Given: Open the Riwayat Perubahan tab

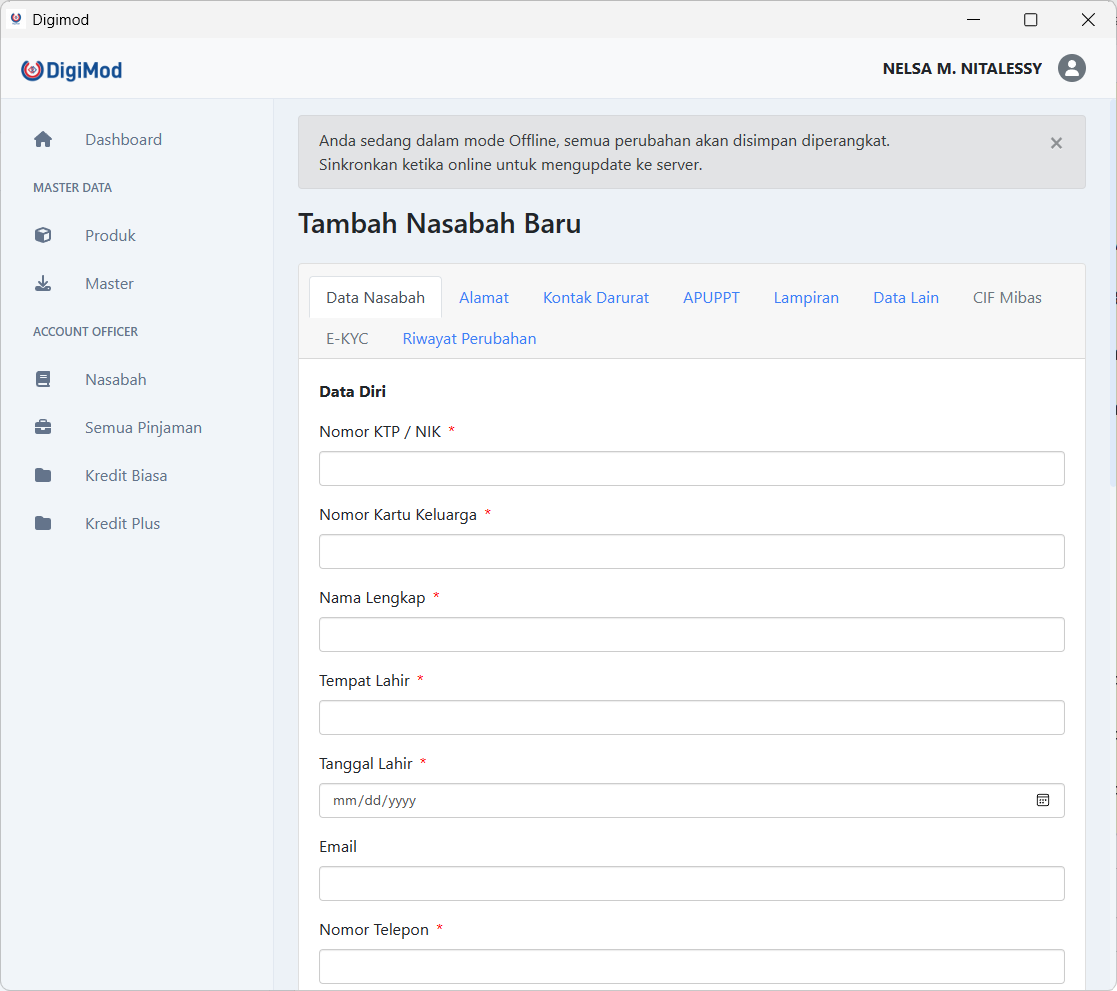Looking at the screenshot, I should 469,339.
